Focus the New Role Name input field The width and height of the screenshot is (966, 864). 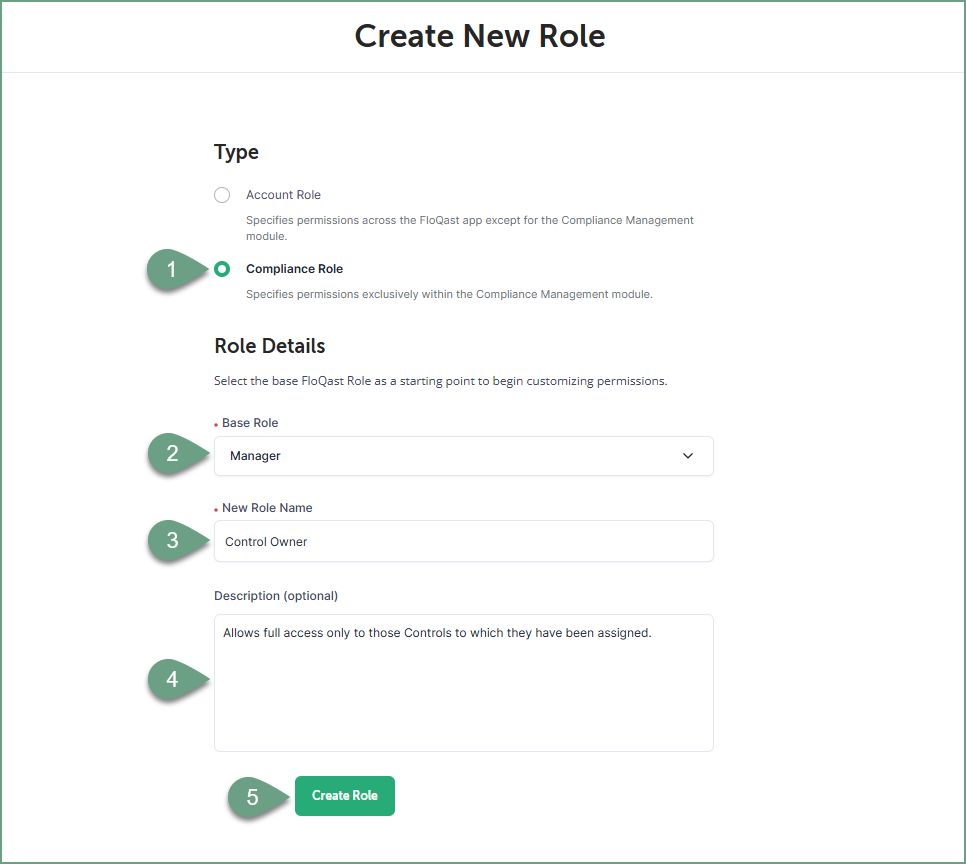tap(463, 542)
